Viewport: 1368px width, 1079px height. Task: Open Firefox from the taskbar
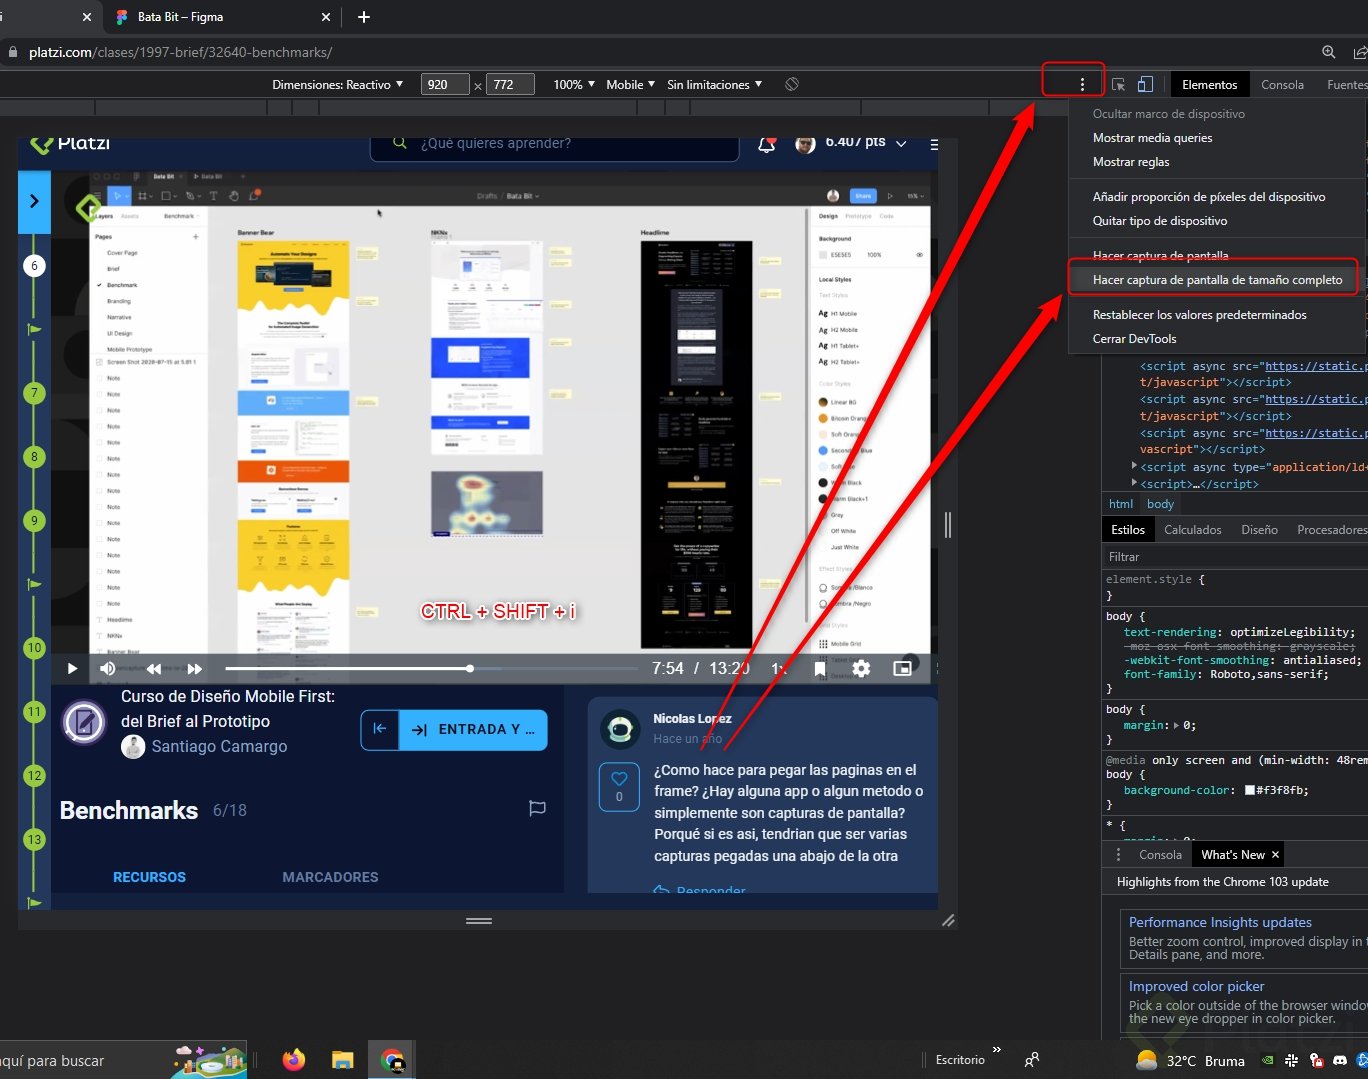(x=294, y=1060)
